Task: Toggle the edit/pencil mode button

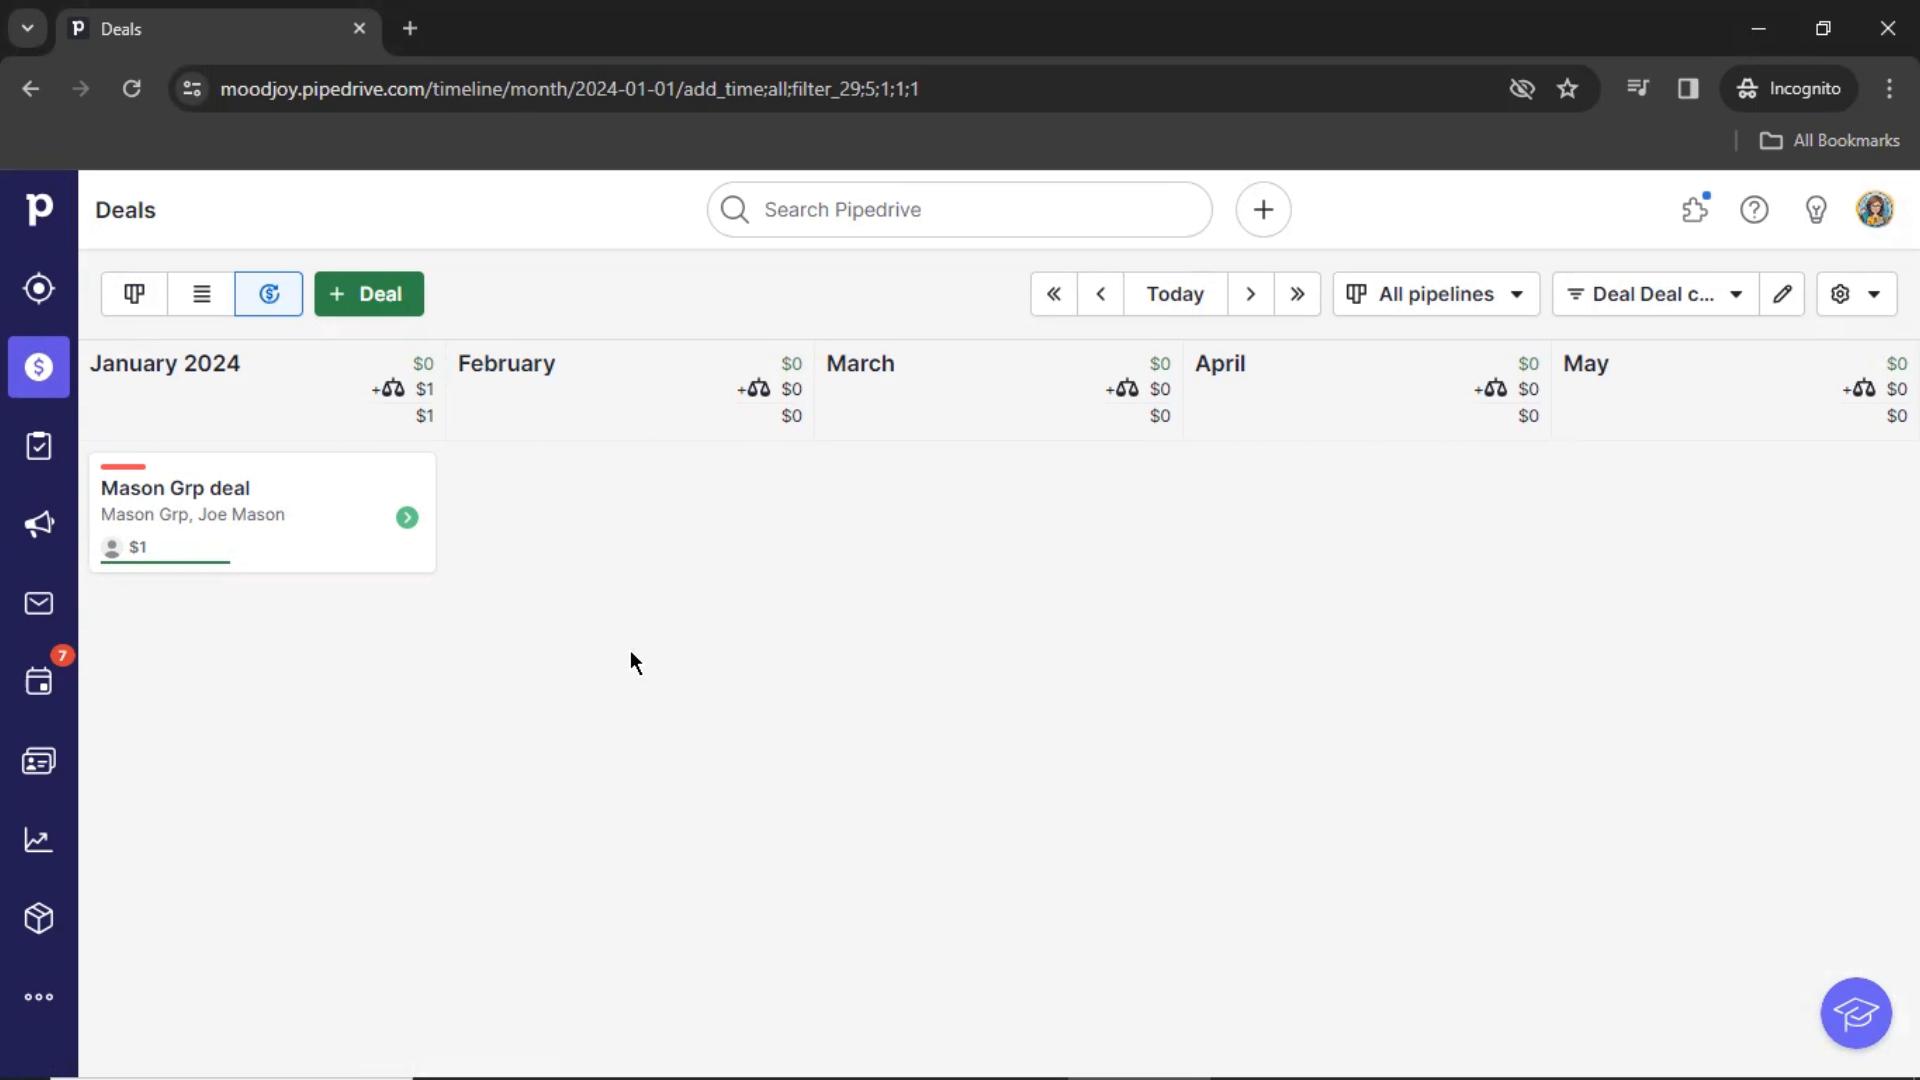Action: tap(1783, 293)
